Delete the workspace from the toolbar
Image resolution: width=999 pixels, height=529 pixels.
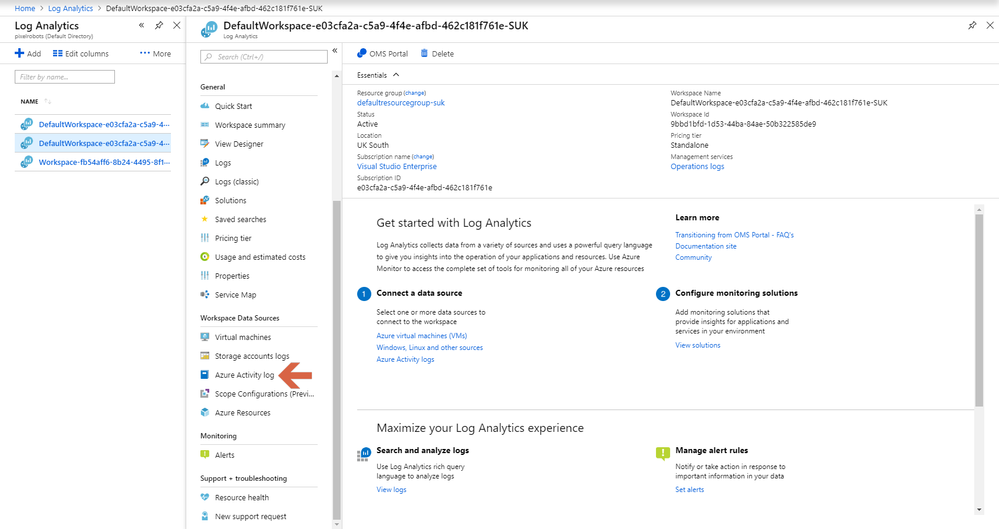[x=437, y=54]
